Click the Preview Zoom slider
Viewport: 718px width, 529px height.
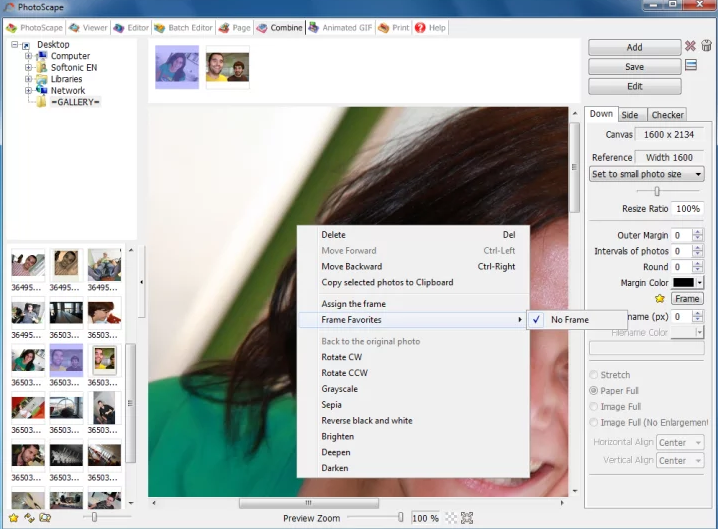tap(400, 517)
